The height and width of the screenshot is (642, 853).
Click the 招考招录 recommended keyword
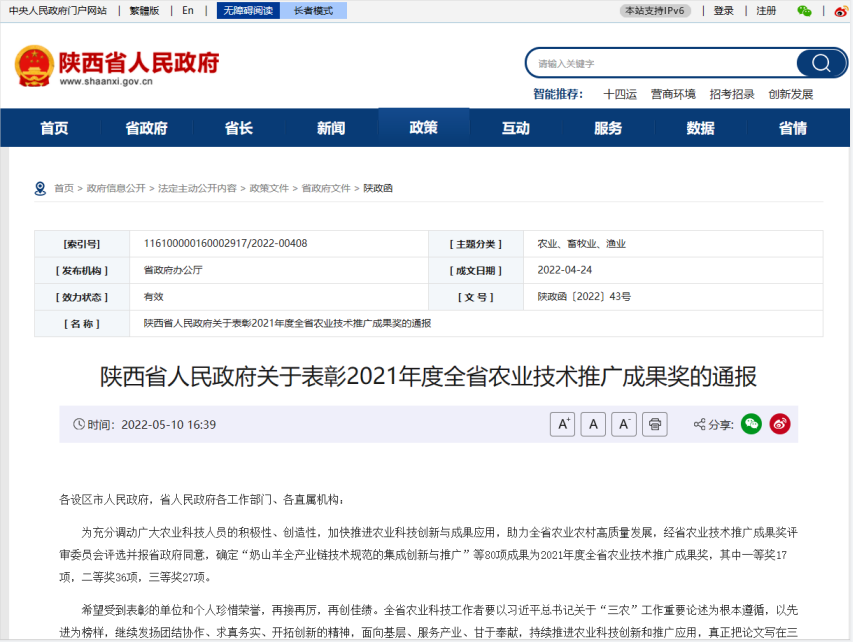click(x=732, y=95)
